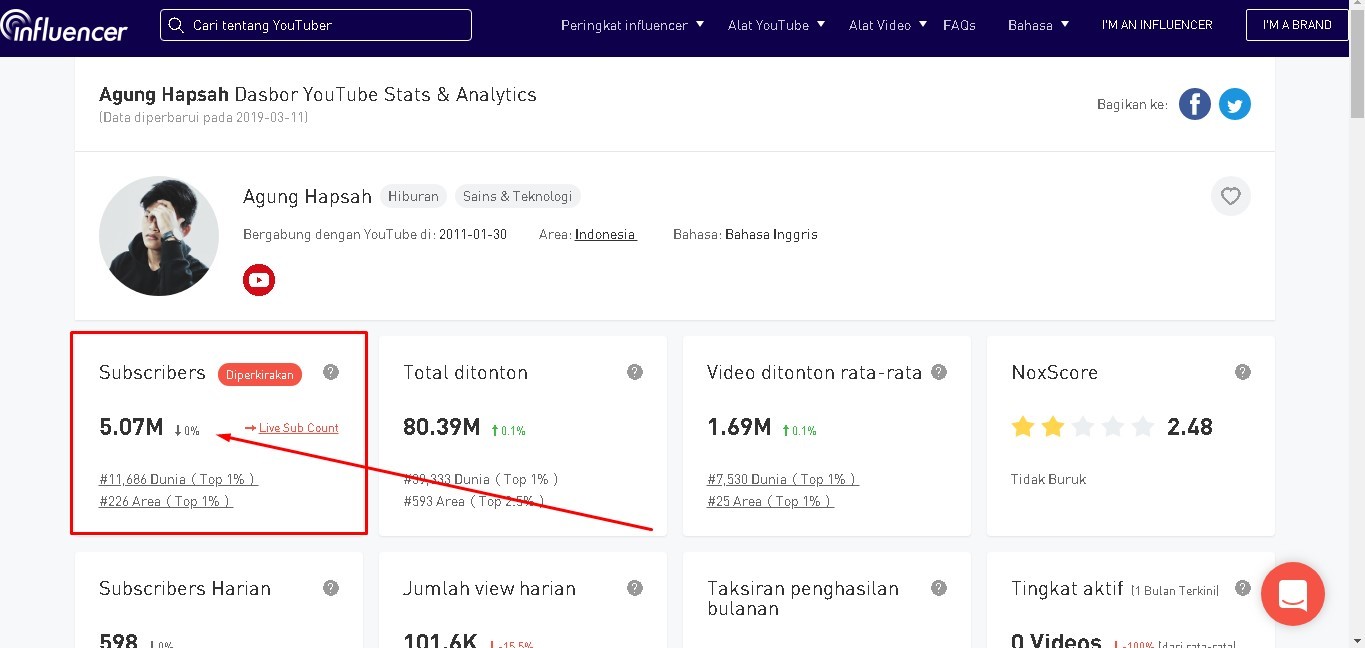The width and height of the screenshot is (1365, 648).
Task: Click the 1.69M average views value
Action: [739, 427]
